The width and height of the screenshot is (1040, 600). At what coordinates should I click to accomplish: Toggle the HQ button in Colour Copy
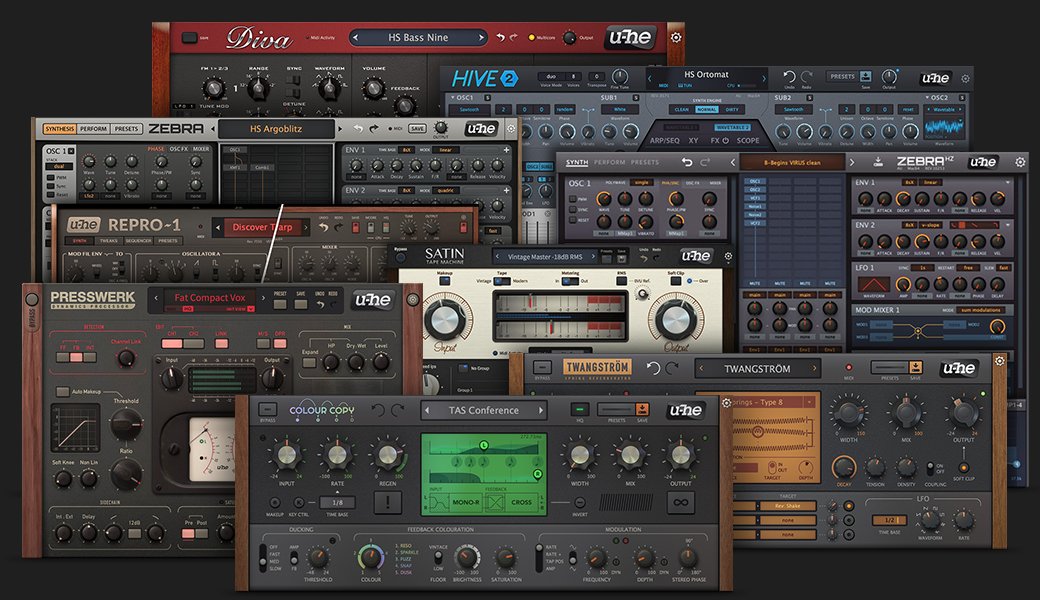(579, 409)
